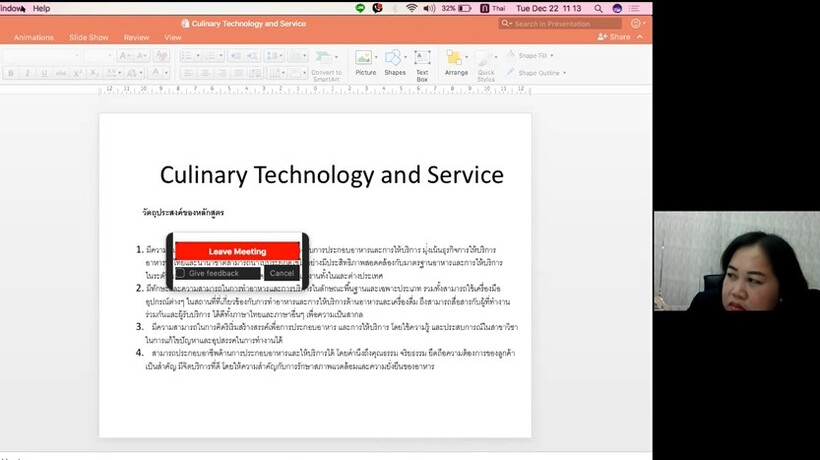Click the Search in Presentation field
The height and width of the screenshot is (460, 820).
566,23
